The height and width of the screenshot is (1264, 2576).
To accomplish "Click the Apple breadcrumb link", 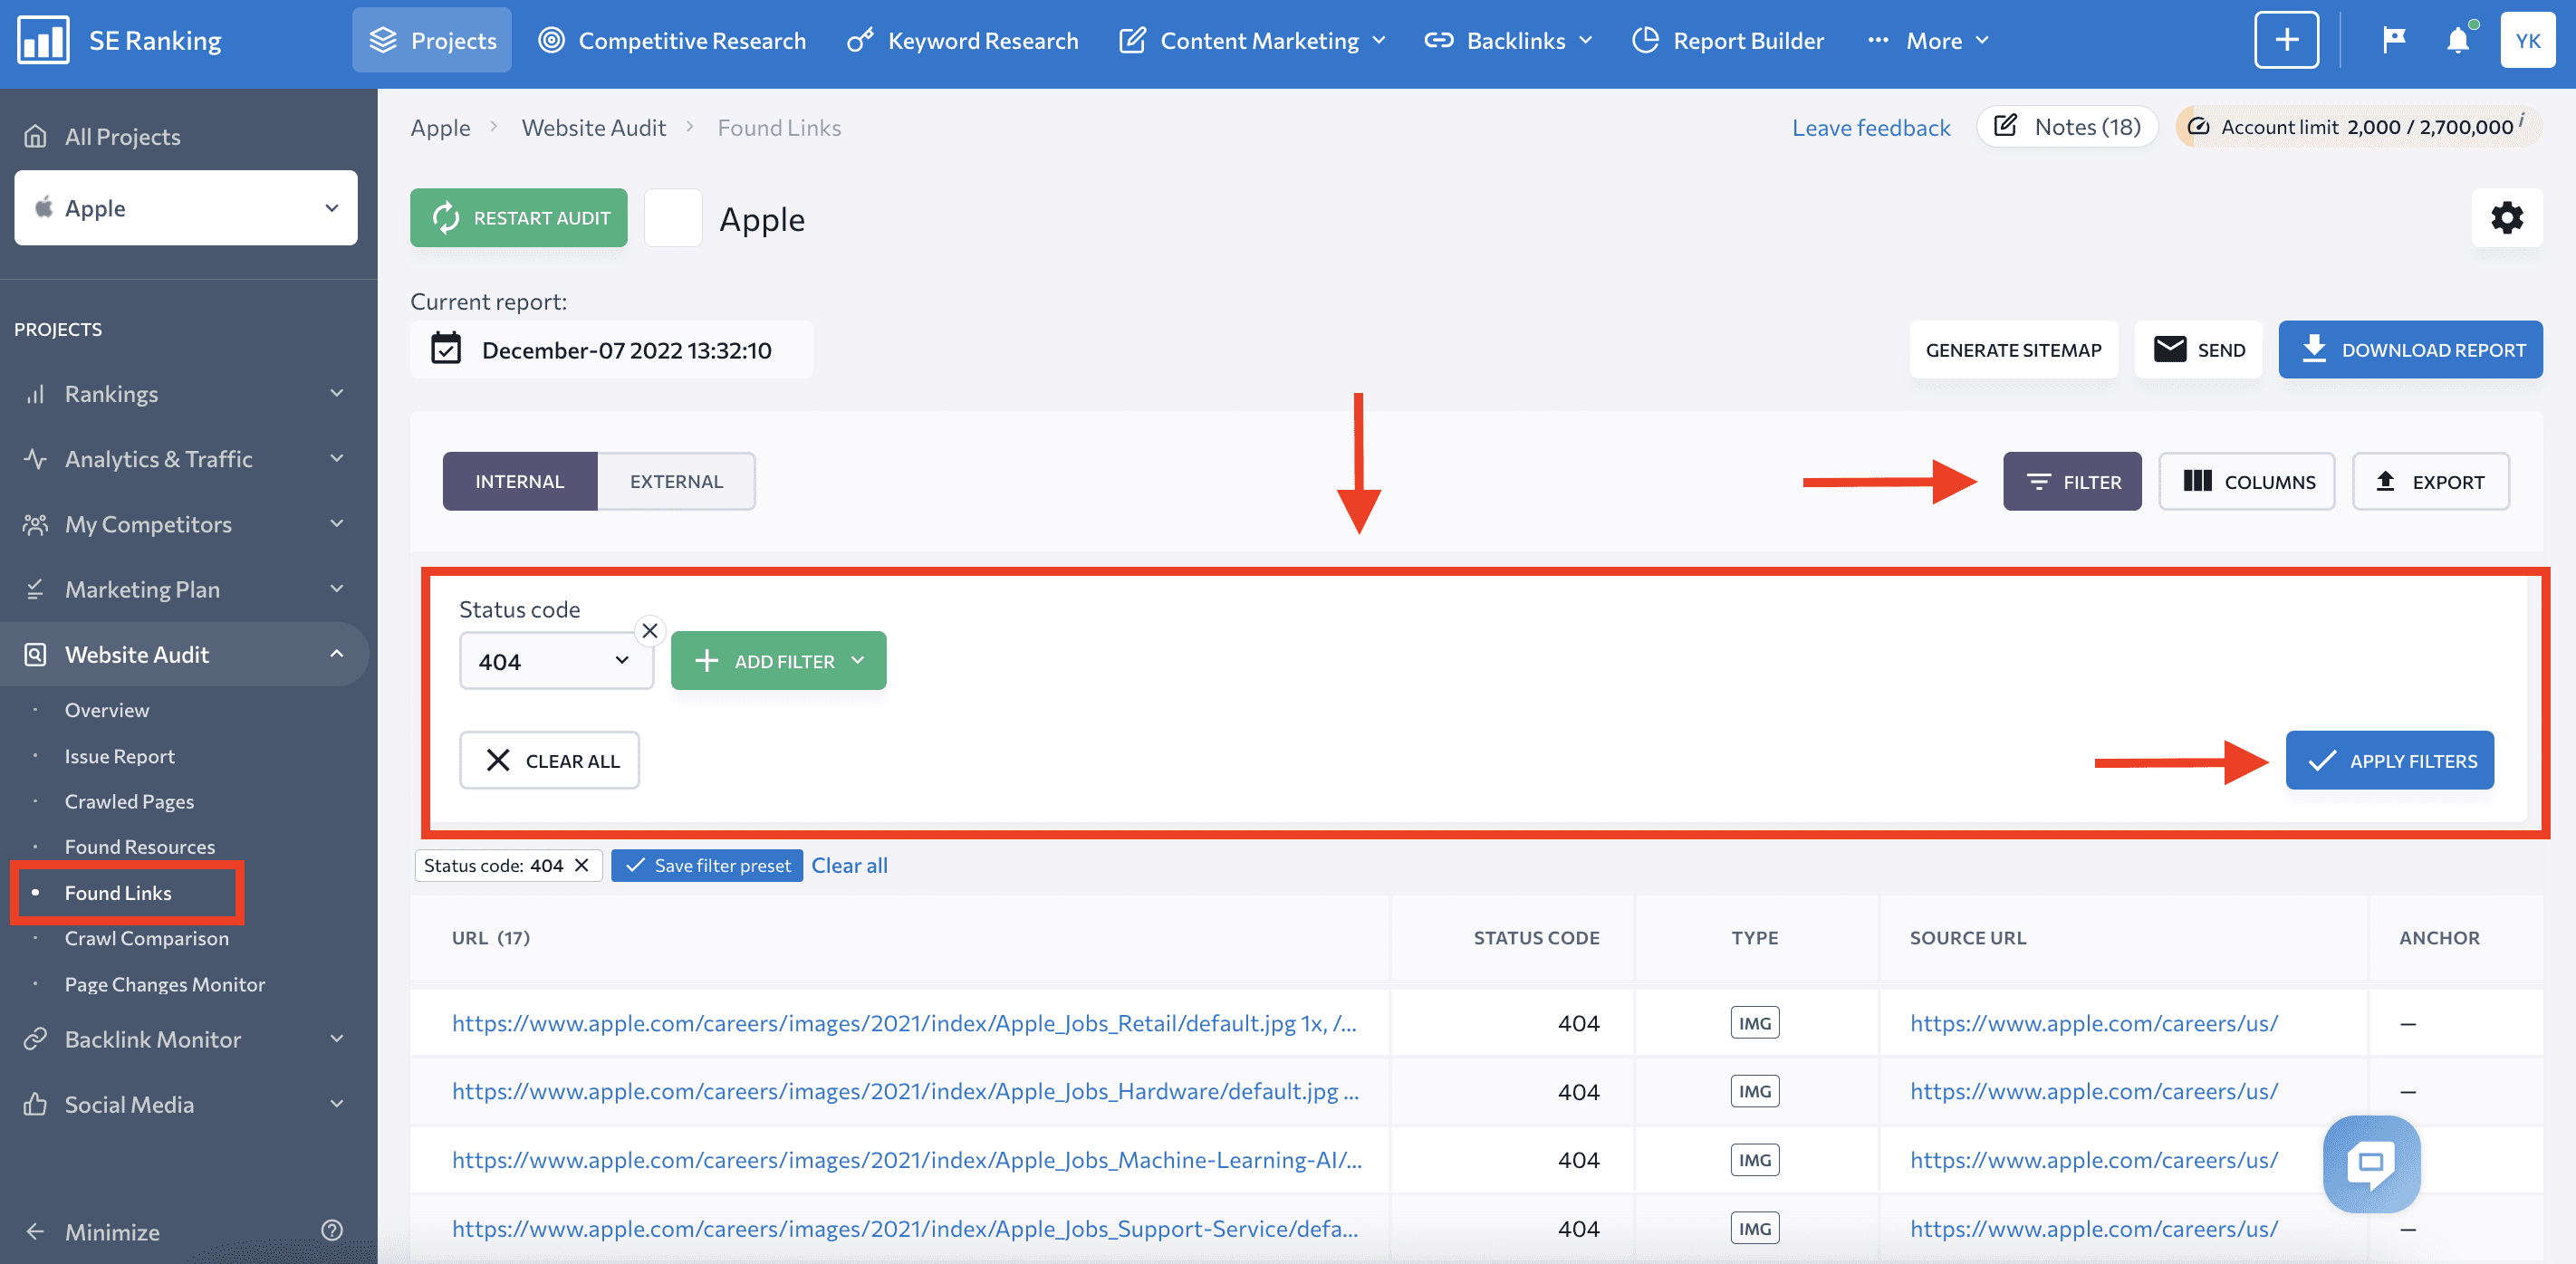I will pyautogui.click(x=440, y=127).
